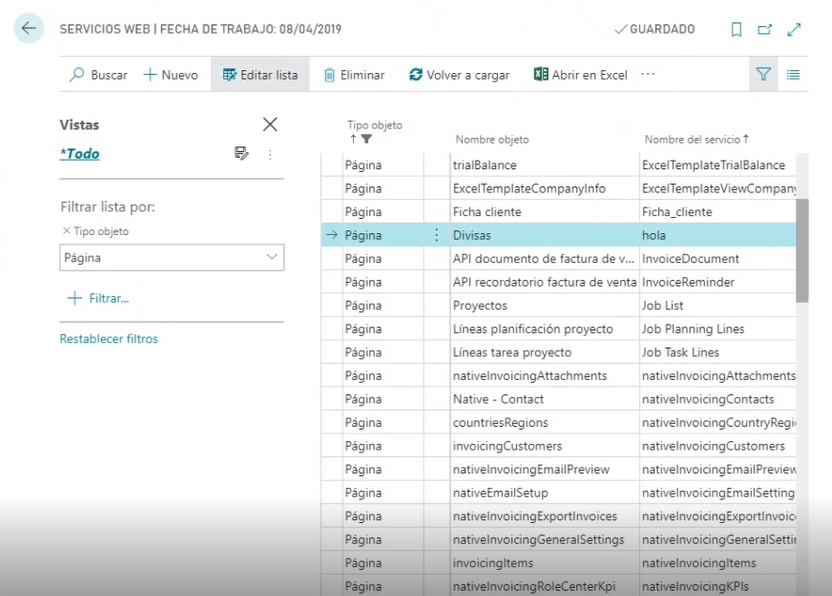Image resolution: width=832 pixels, height=596 pixels.
Task: Open view options menu beside Todo
Action: [x=270, y=154]
